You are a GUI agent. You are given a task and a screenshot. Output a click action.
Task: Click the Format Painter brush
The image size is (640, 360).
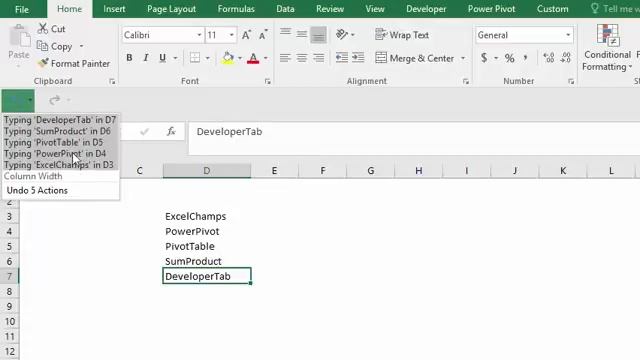[42, 63]
